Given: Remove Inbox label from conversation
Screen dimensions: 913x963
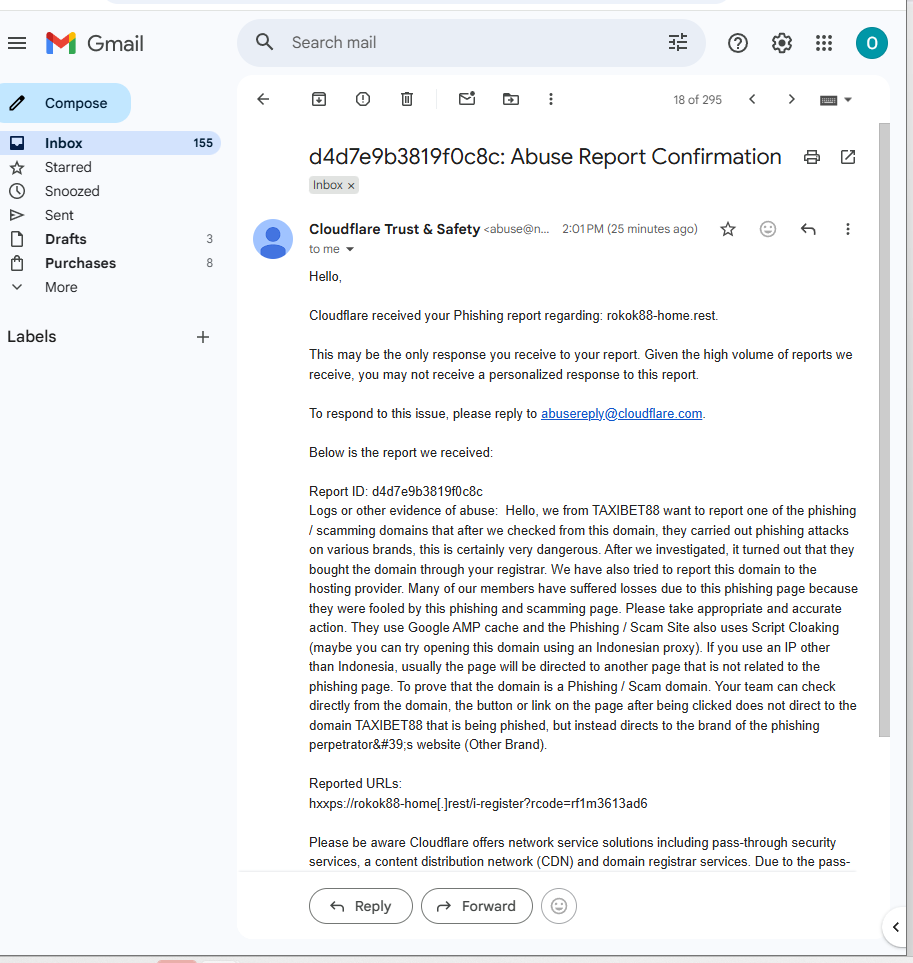Looking at the screenshot, I should click(351, 185).
